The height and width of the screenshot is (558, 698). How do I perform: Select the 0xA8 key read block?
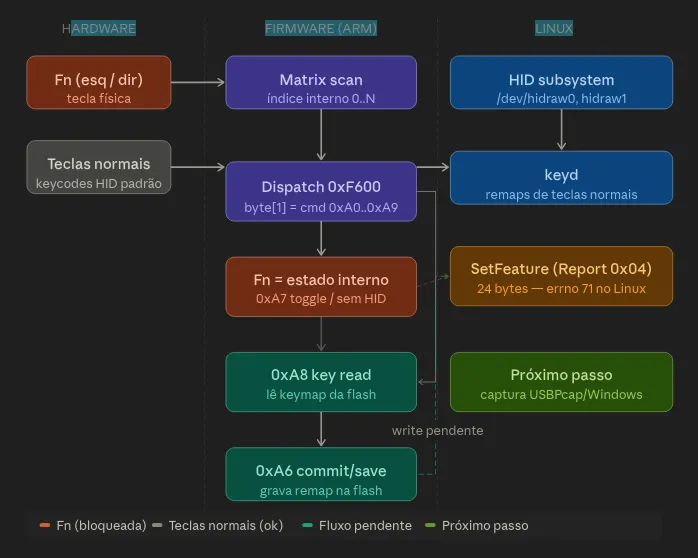(321, 382)
